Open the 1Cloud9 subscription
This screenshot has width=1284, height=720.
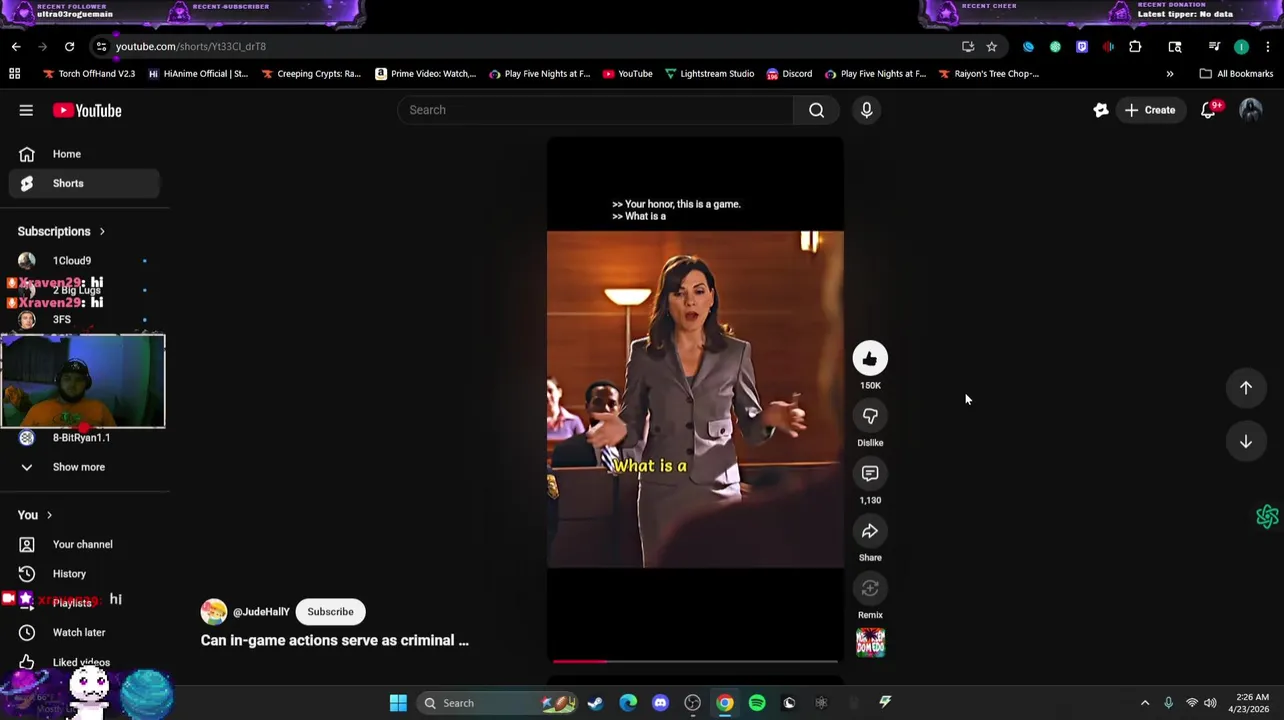[85, 260]
